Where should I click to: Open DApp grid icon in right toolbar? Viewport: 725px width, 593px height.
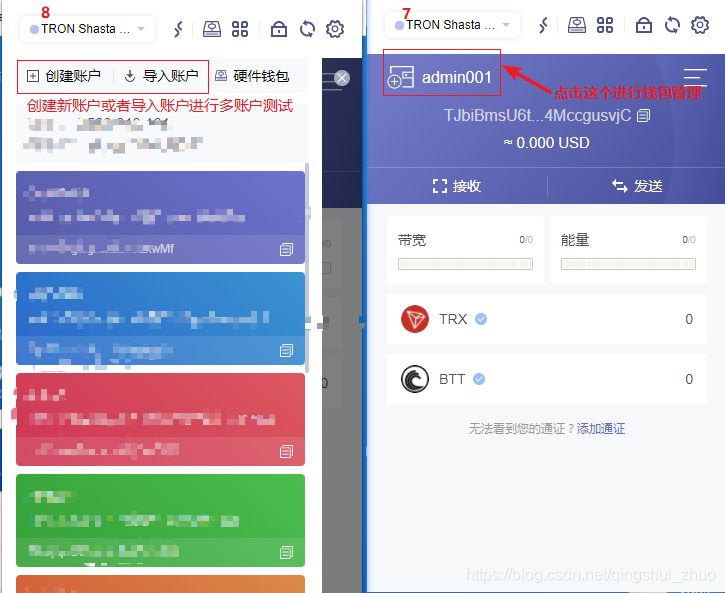tap(605, 25)
